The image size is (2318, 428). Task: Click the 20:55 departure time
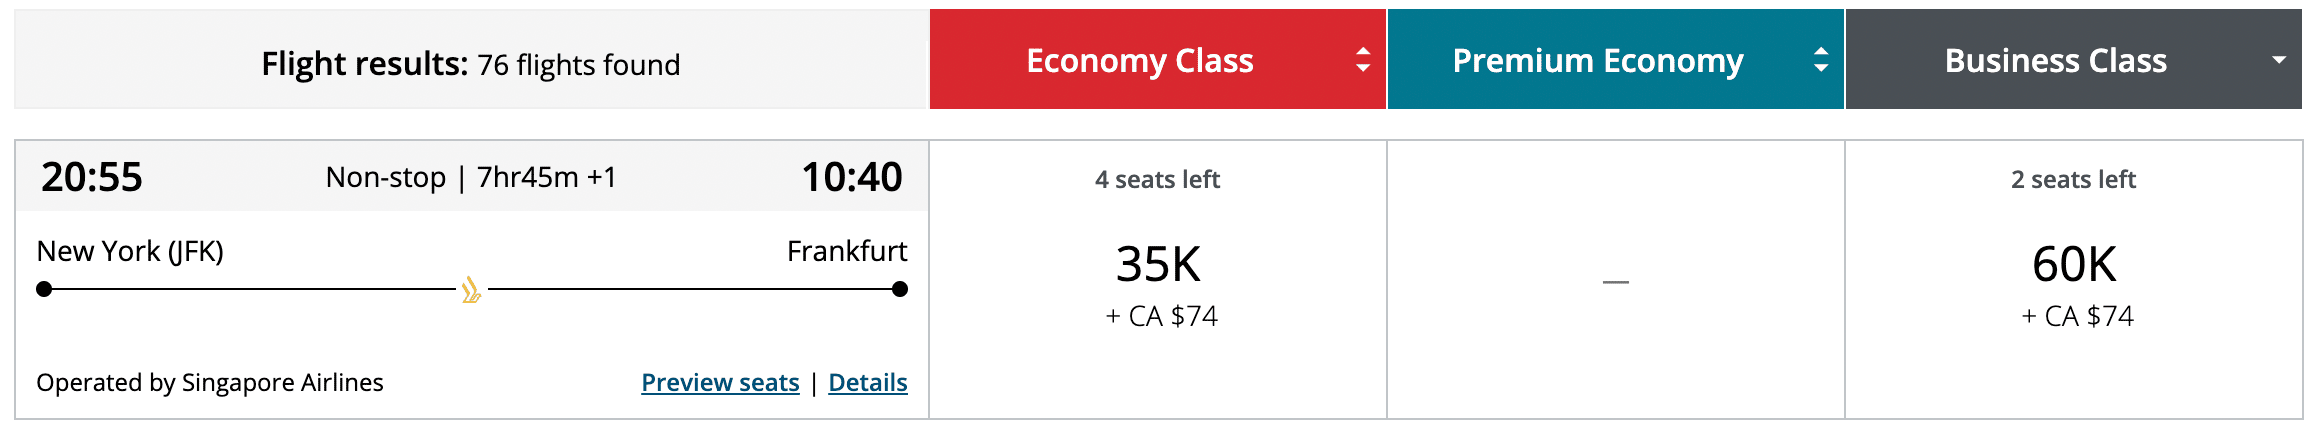click(x=92, y=177)
